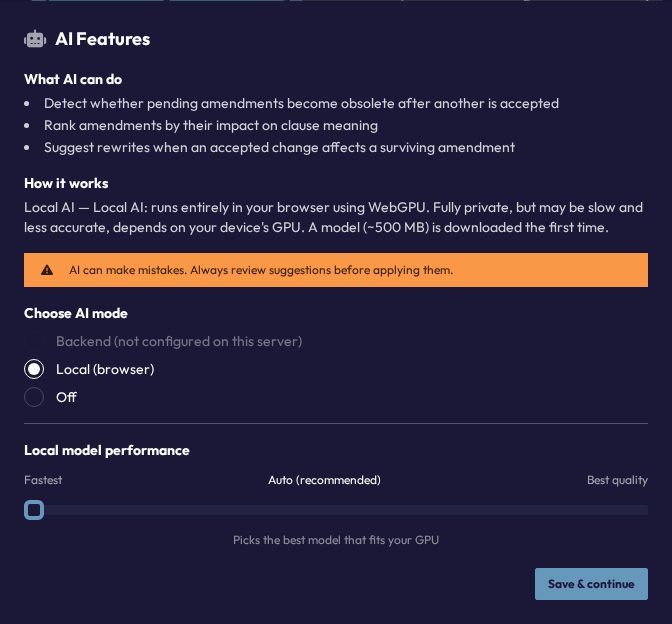Click the 'Suggest rewrites when an accepted change' bullet
The image size is (672, 624).
pyautogui.click(x=279, y=147)
